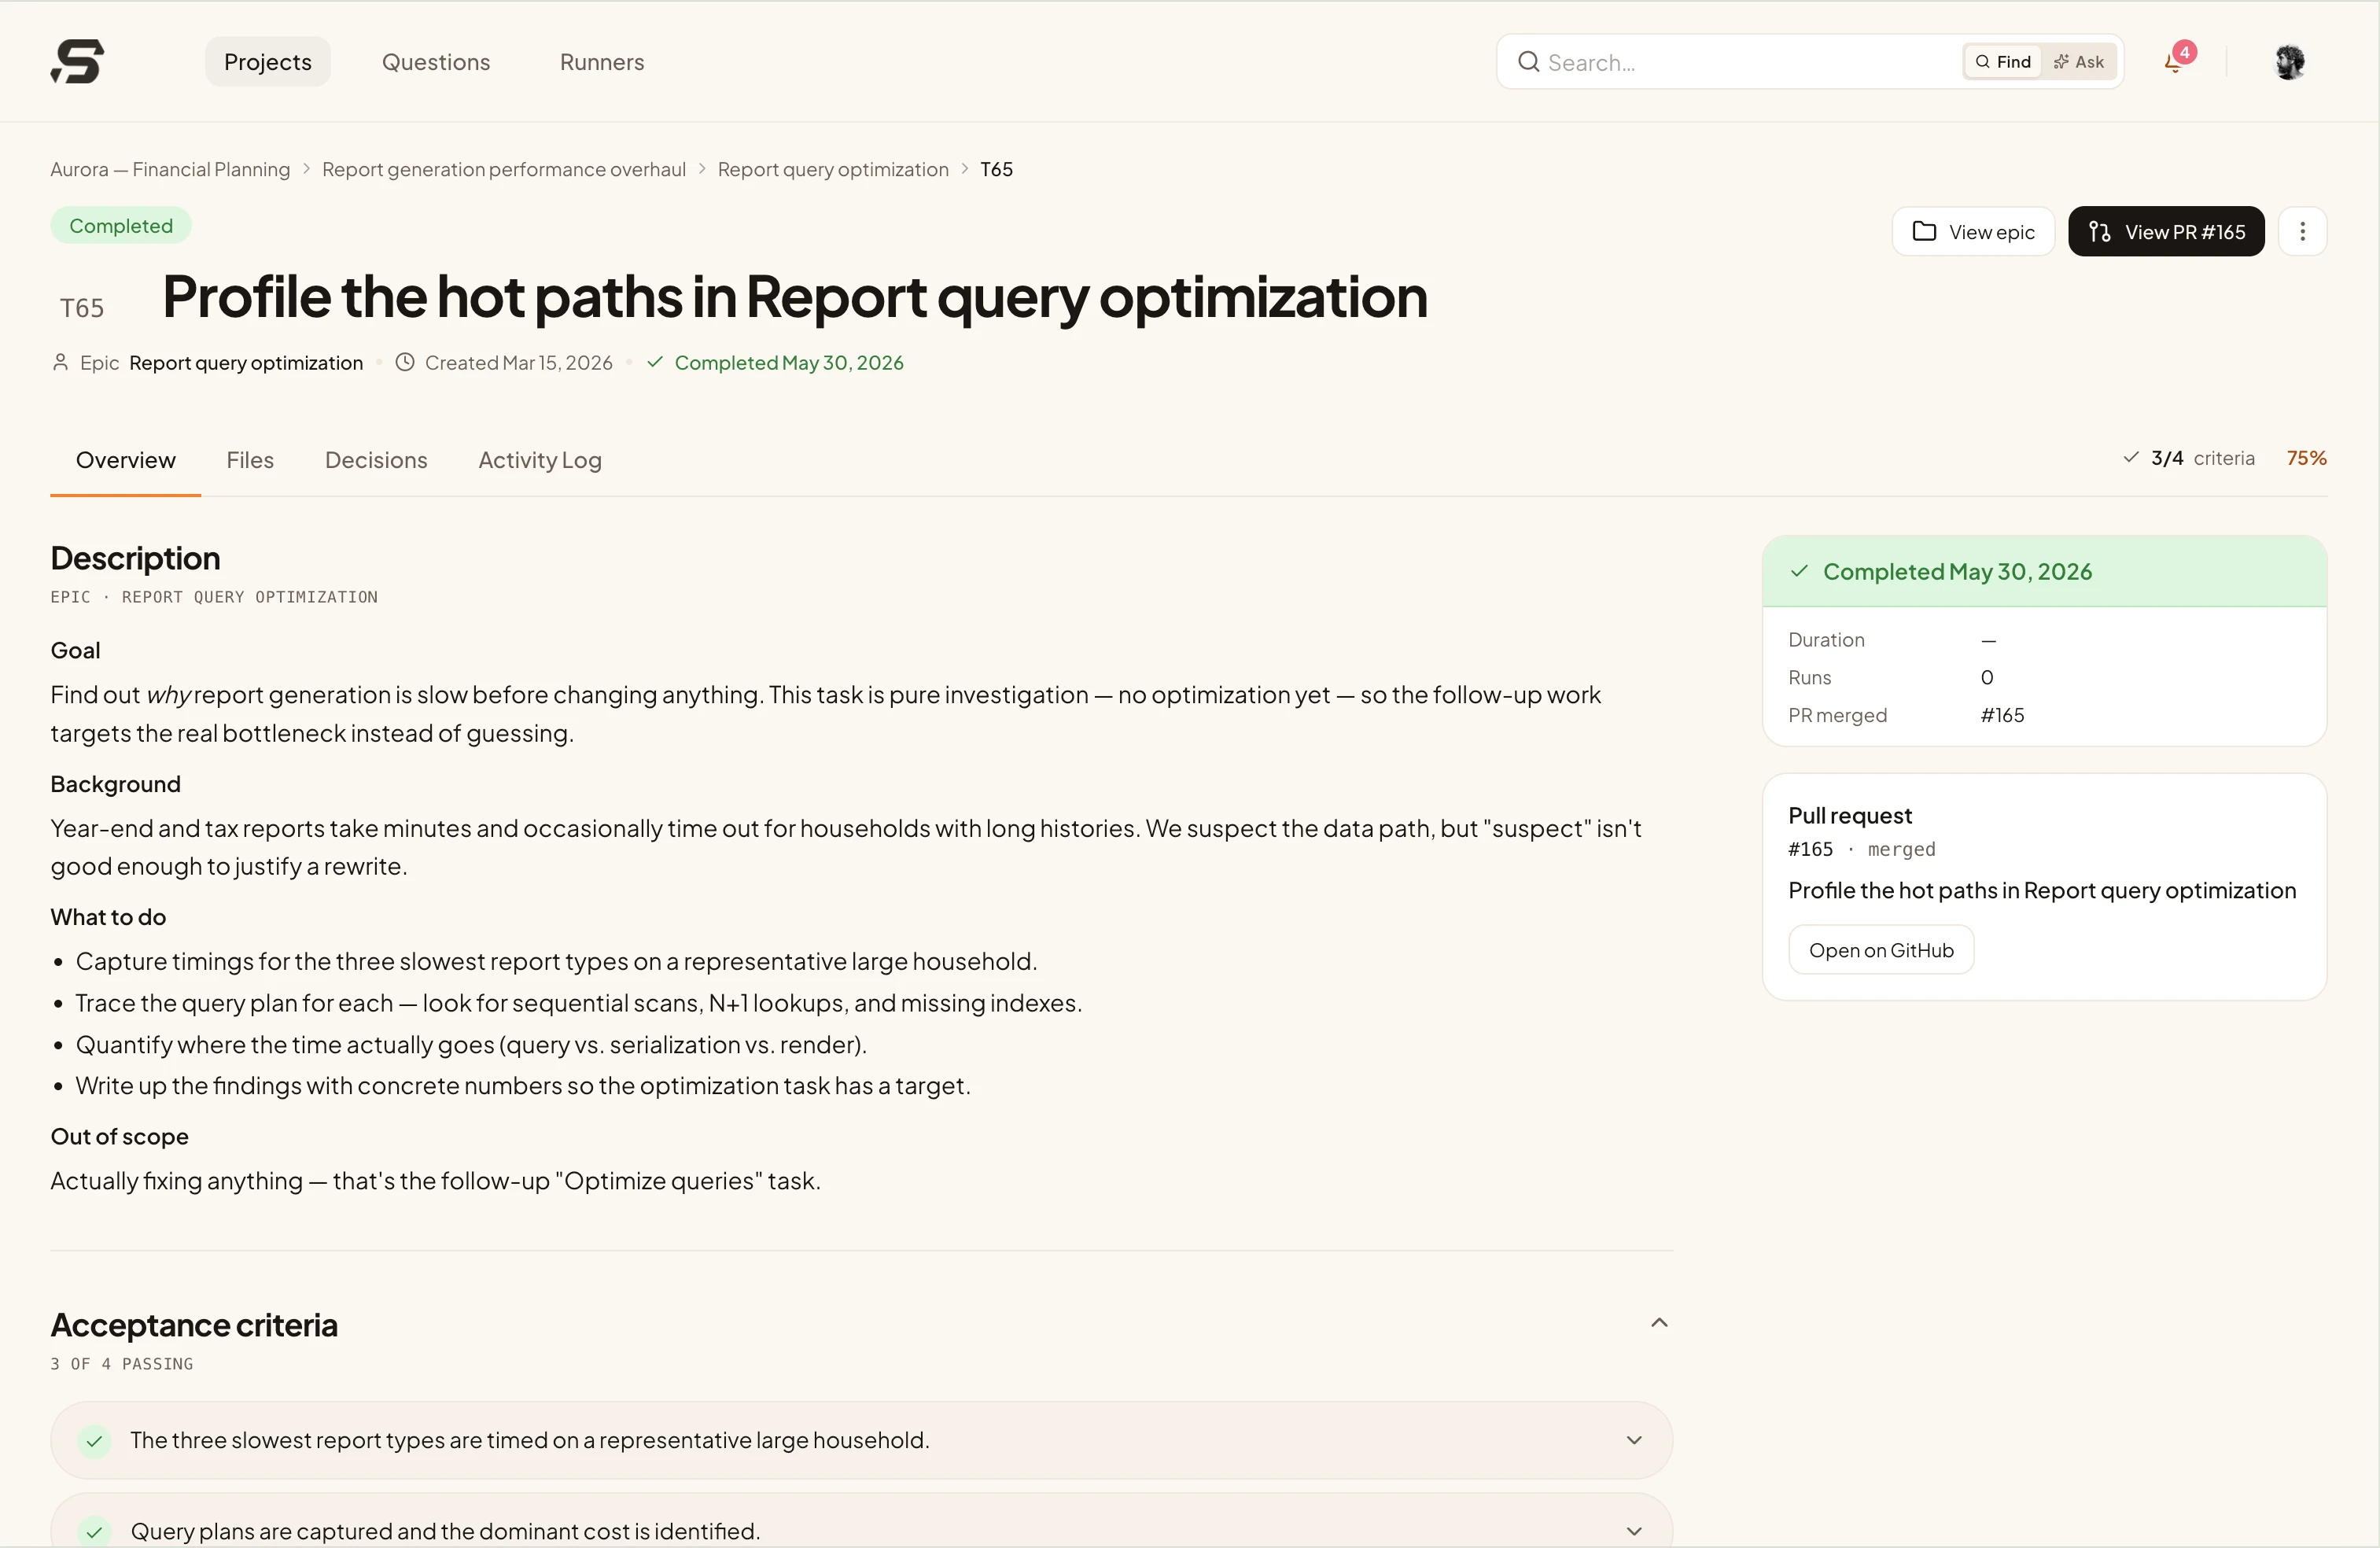
Task: Click the PR merged #165 value
Action: click(2002, 715)
